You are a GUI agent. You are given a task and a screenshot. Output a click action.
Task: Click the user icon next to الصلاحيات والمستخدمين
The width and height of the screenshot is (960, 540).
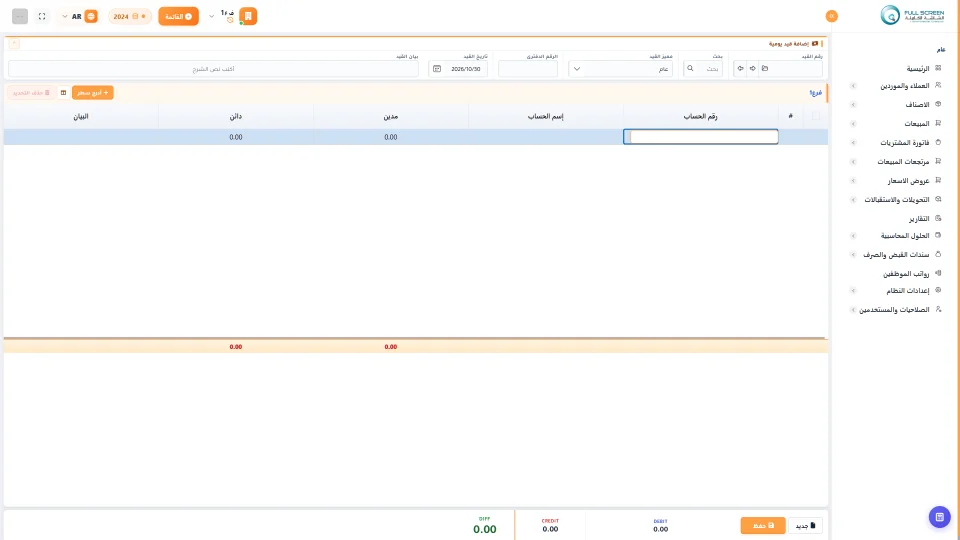click(x=938, y=309)
